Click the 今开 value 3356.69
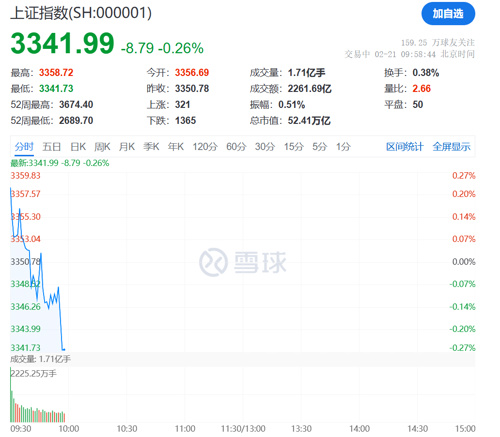The height and width of the screenshot is (437, 500). point(192,73)
